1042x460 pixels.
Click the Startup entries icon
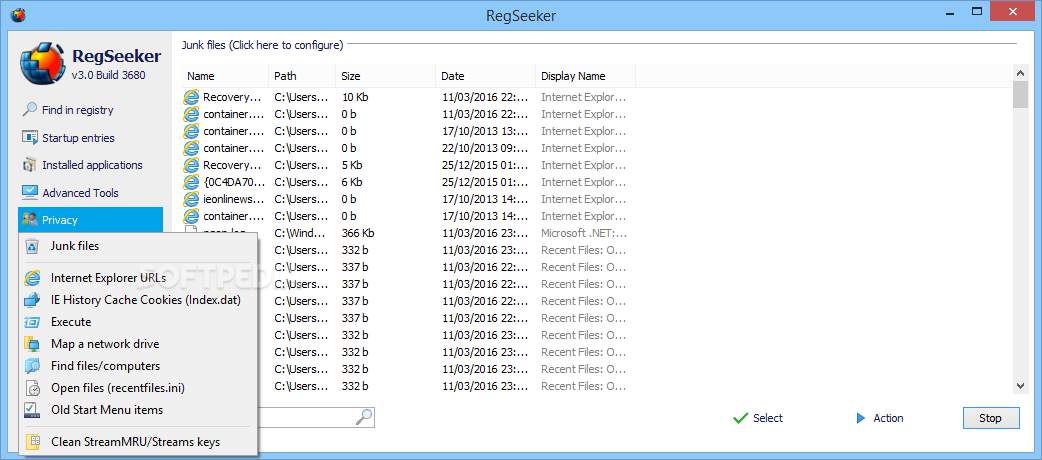coord(30,138)
